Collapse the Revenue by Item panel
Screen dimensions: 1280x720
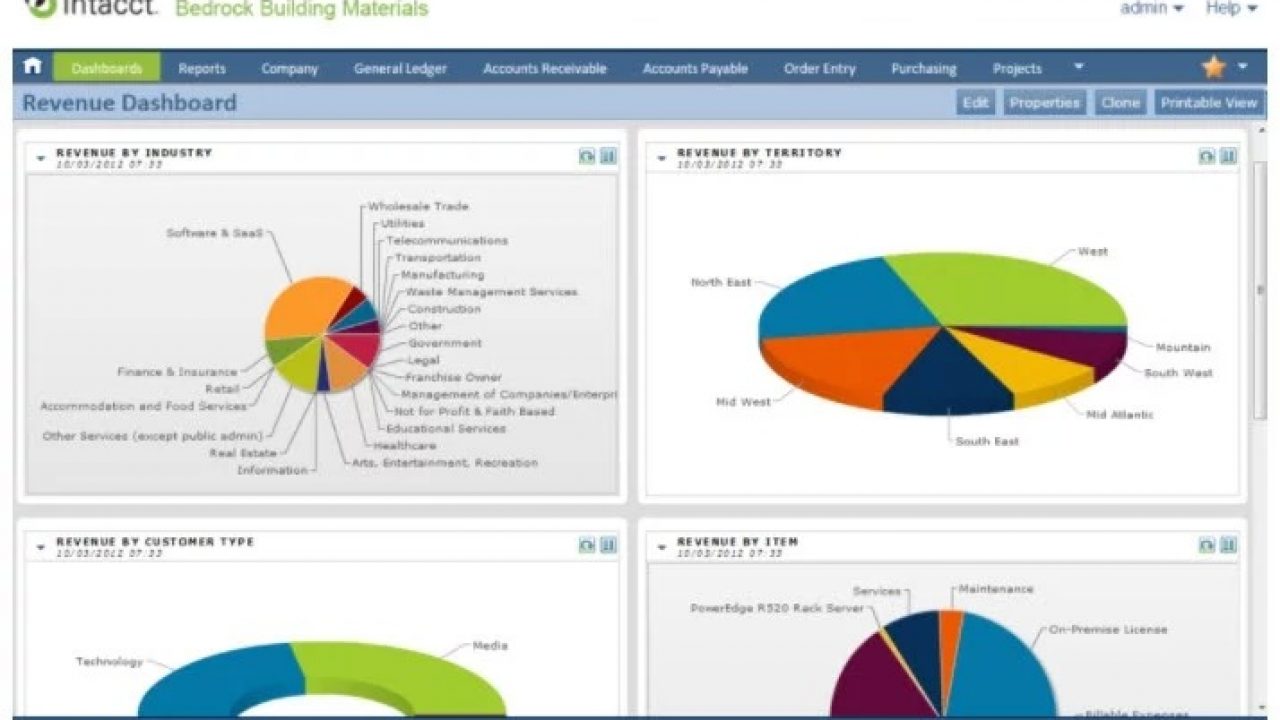coord(661,547)
